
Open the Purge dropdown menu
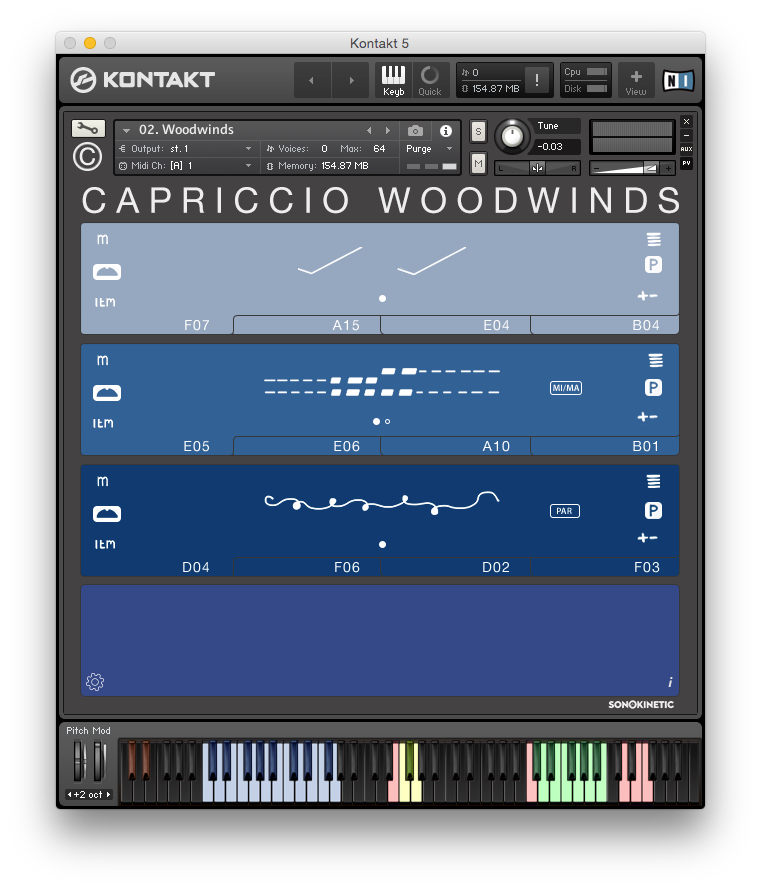429,149
